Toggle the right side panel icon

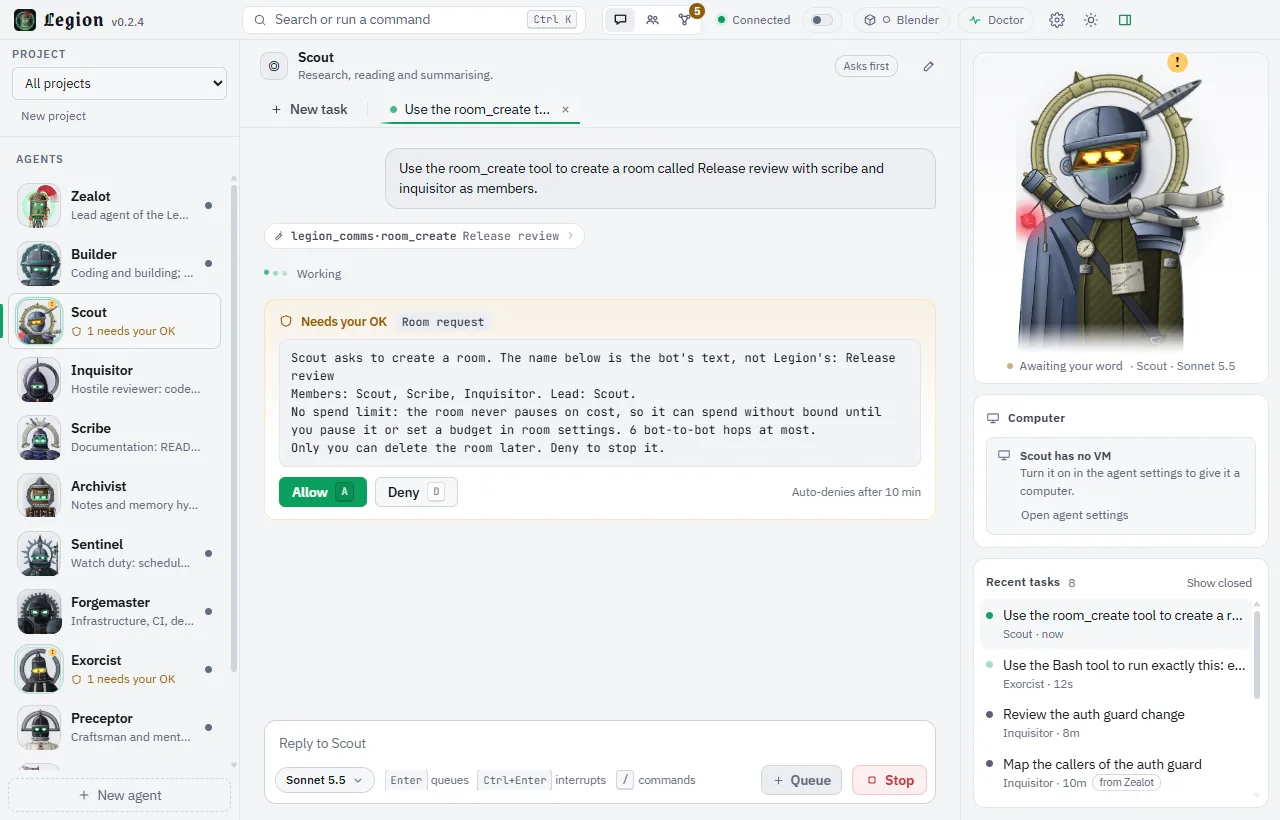(1125, 20)
